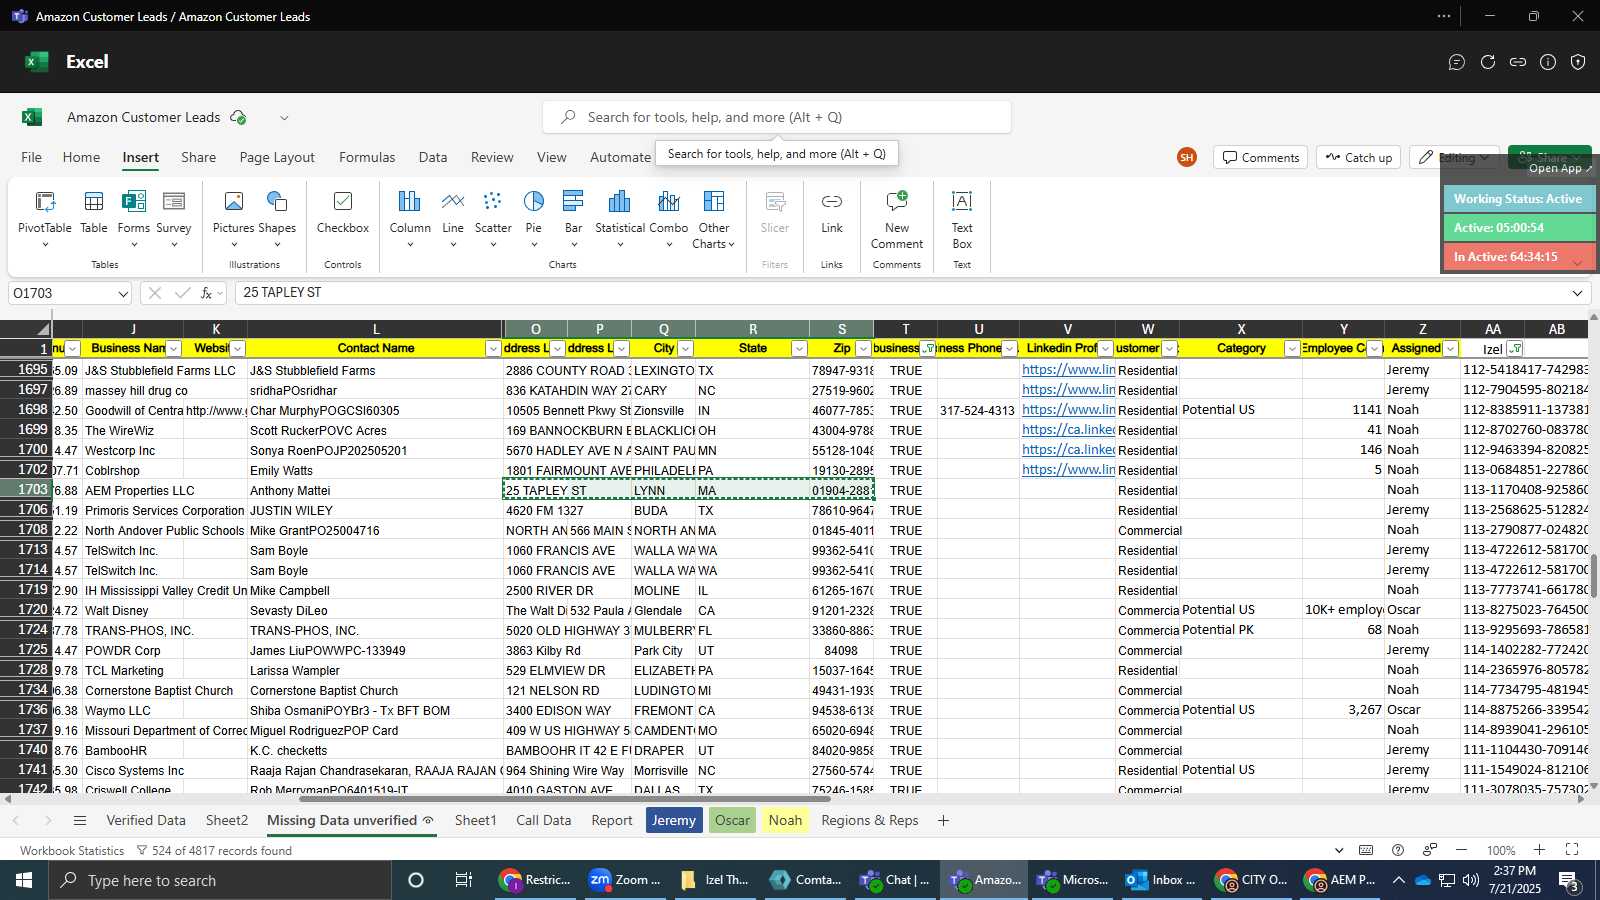
Task: Click the copy link icon in header
Action: click(1518, 62)
